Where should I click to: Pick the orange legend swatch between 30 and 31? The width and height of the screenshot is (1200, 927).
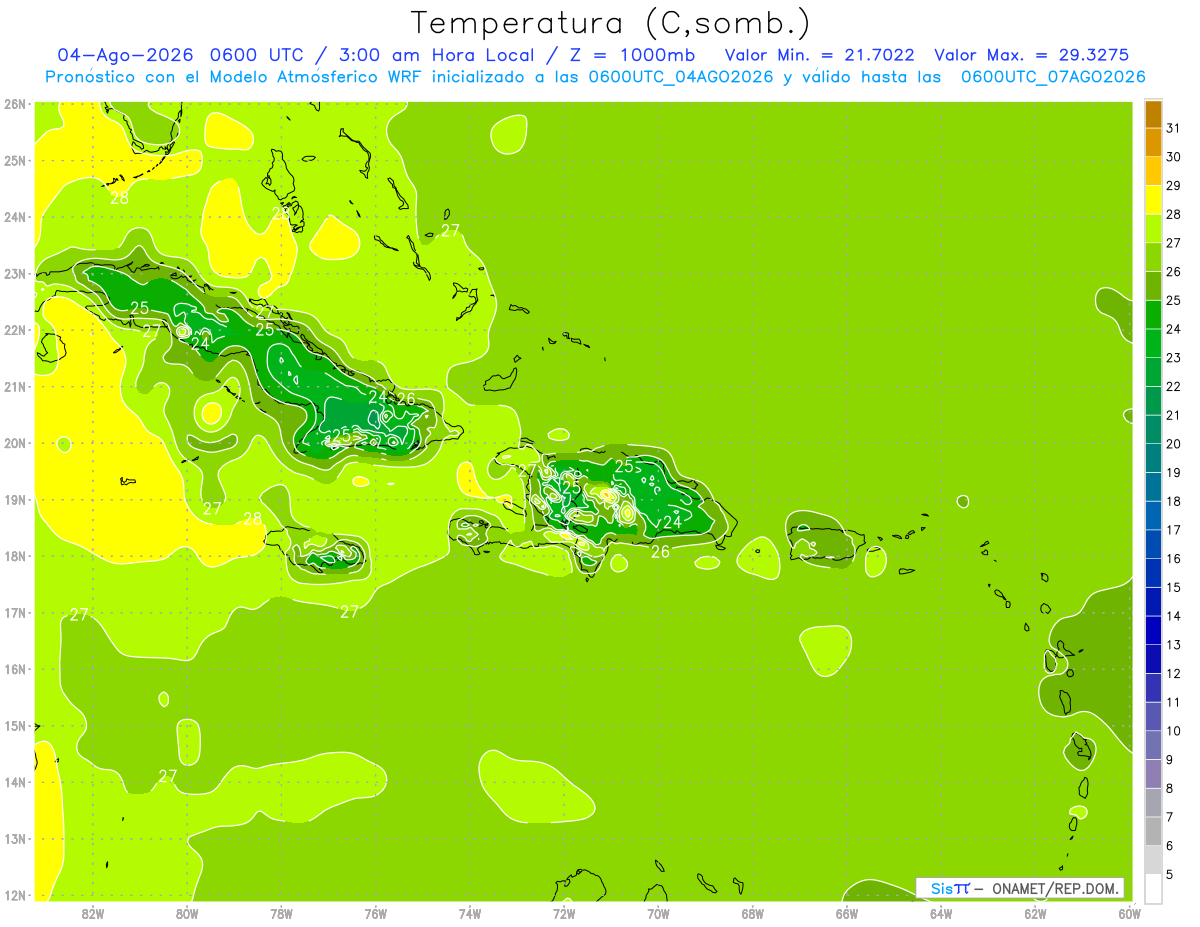click(1153, 143)
